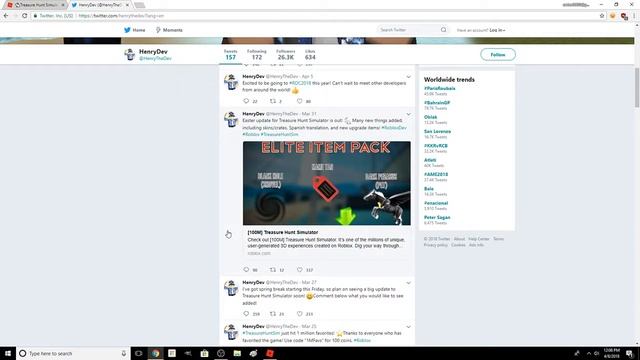Open the File Explorer taskbar icon
This screenshot has width=640, height=360.
coord(237,353)
